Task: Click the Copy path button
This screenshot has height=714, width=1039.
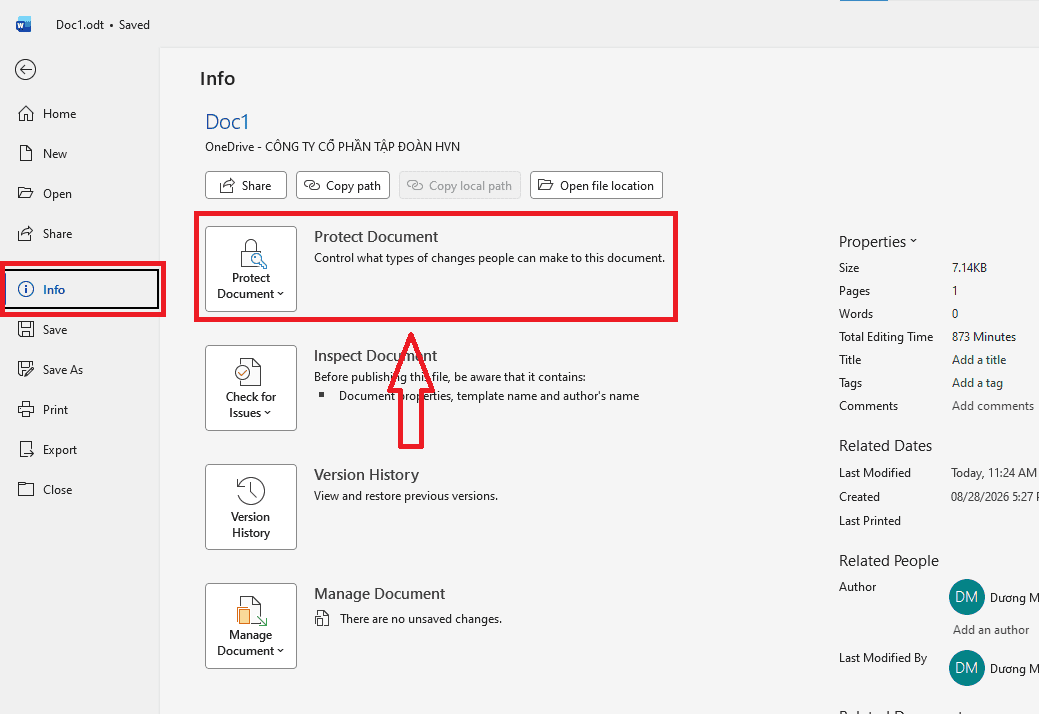Action: 343,185
